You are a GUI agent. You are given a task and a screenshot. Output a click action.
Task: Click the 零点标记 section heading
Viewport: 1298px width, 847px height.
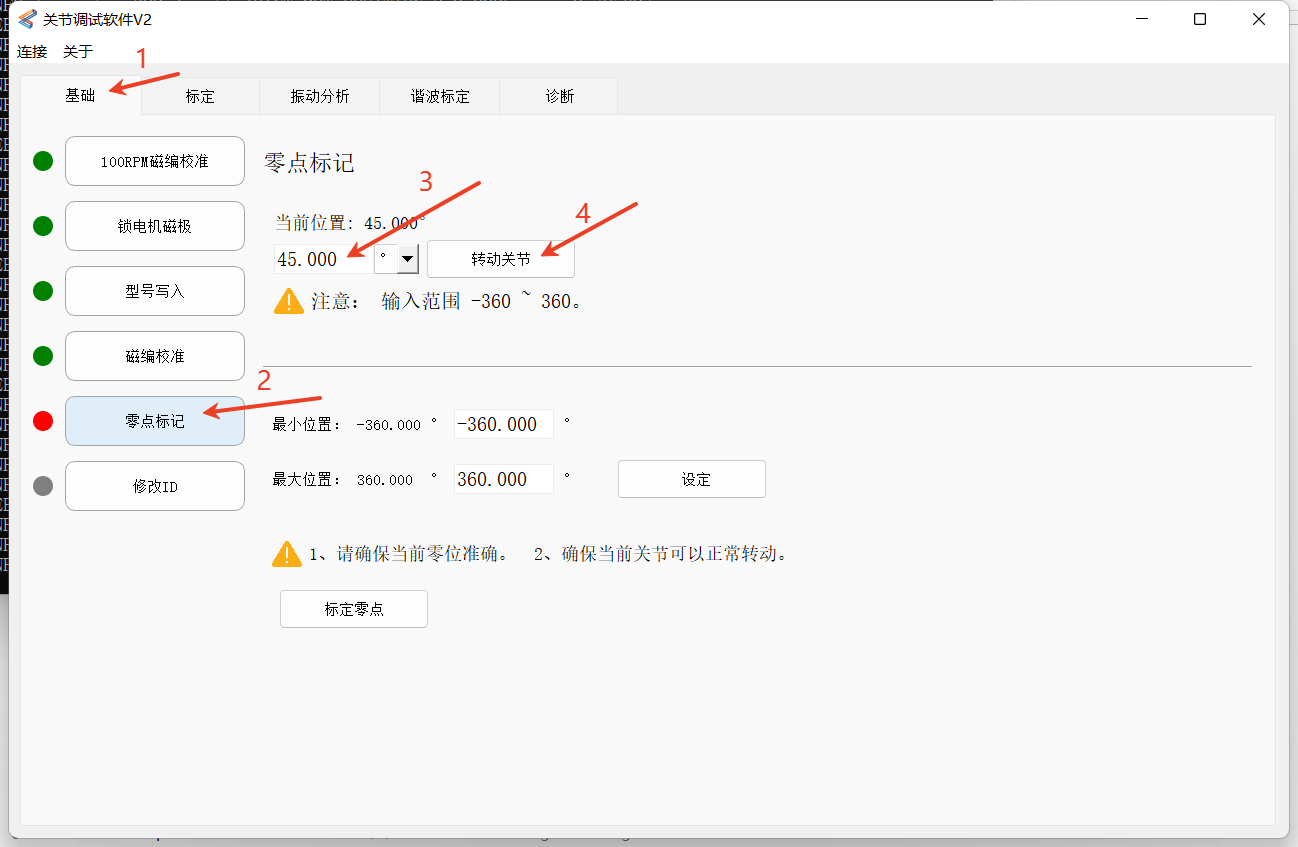(x=309, y=163)
